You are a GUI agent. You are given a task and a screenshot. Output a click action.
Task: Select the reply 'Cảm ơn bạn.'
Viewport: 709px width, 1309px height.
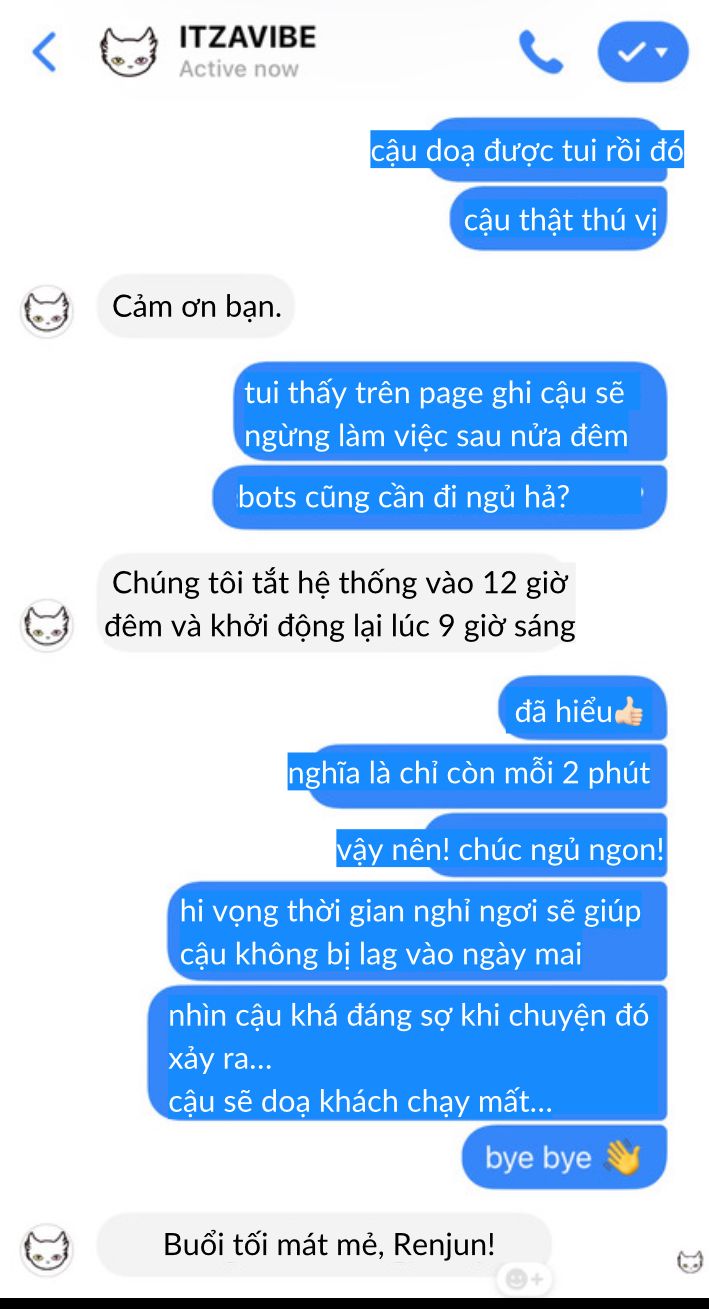196,306
